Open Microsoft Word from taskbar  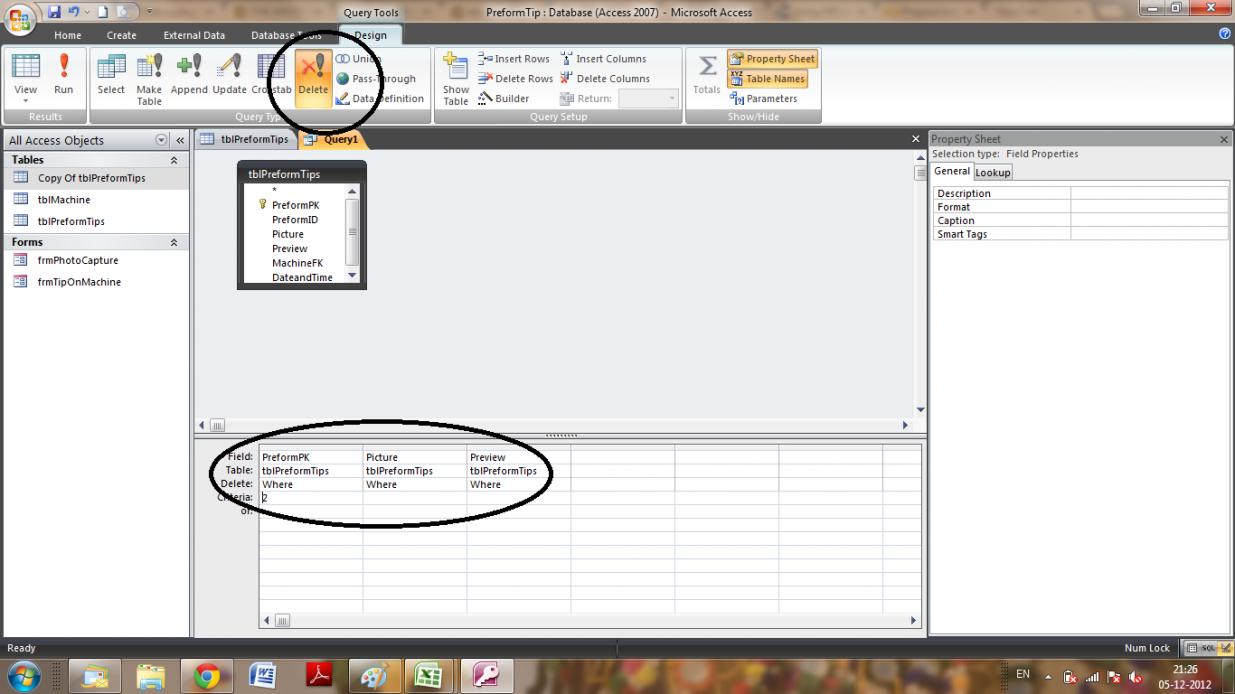tap(263, 677)
